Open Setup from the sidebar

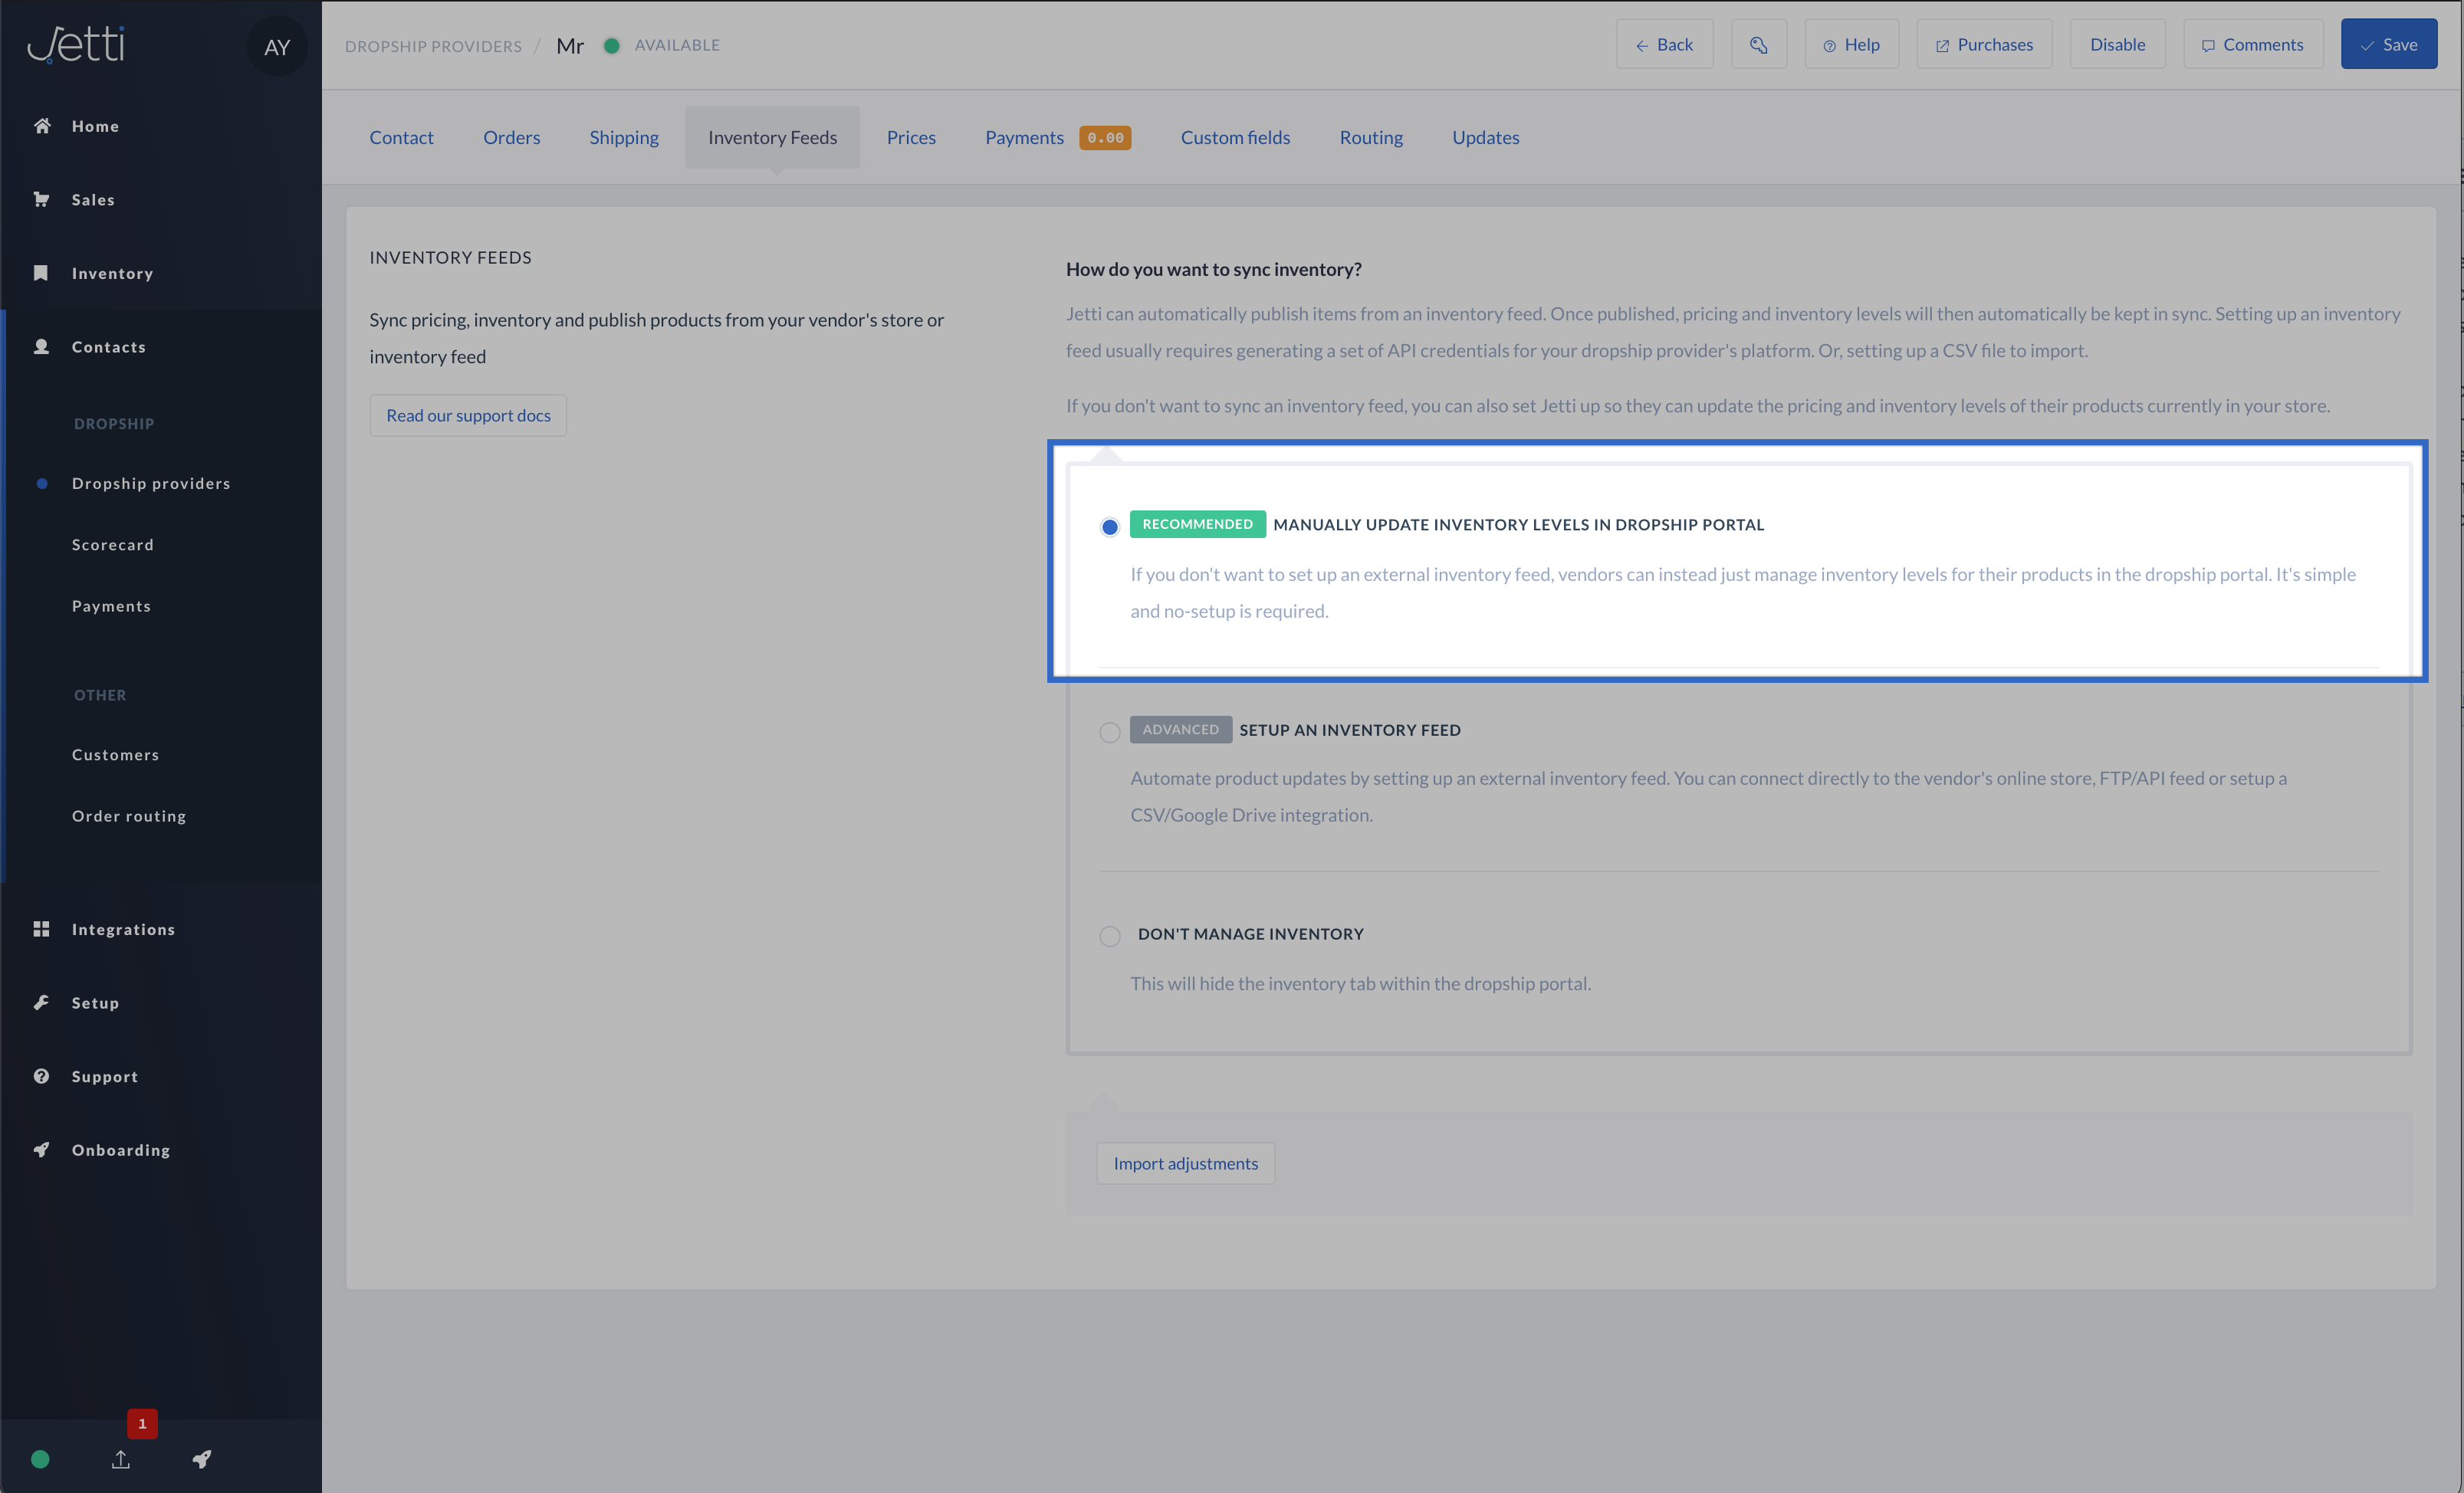[95, 1003]
